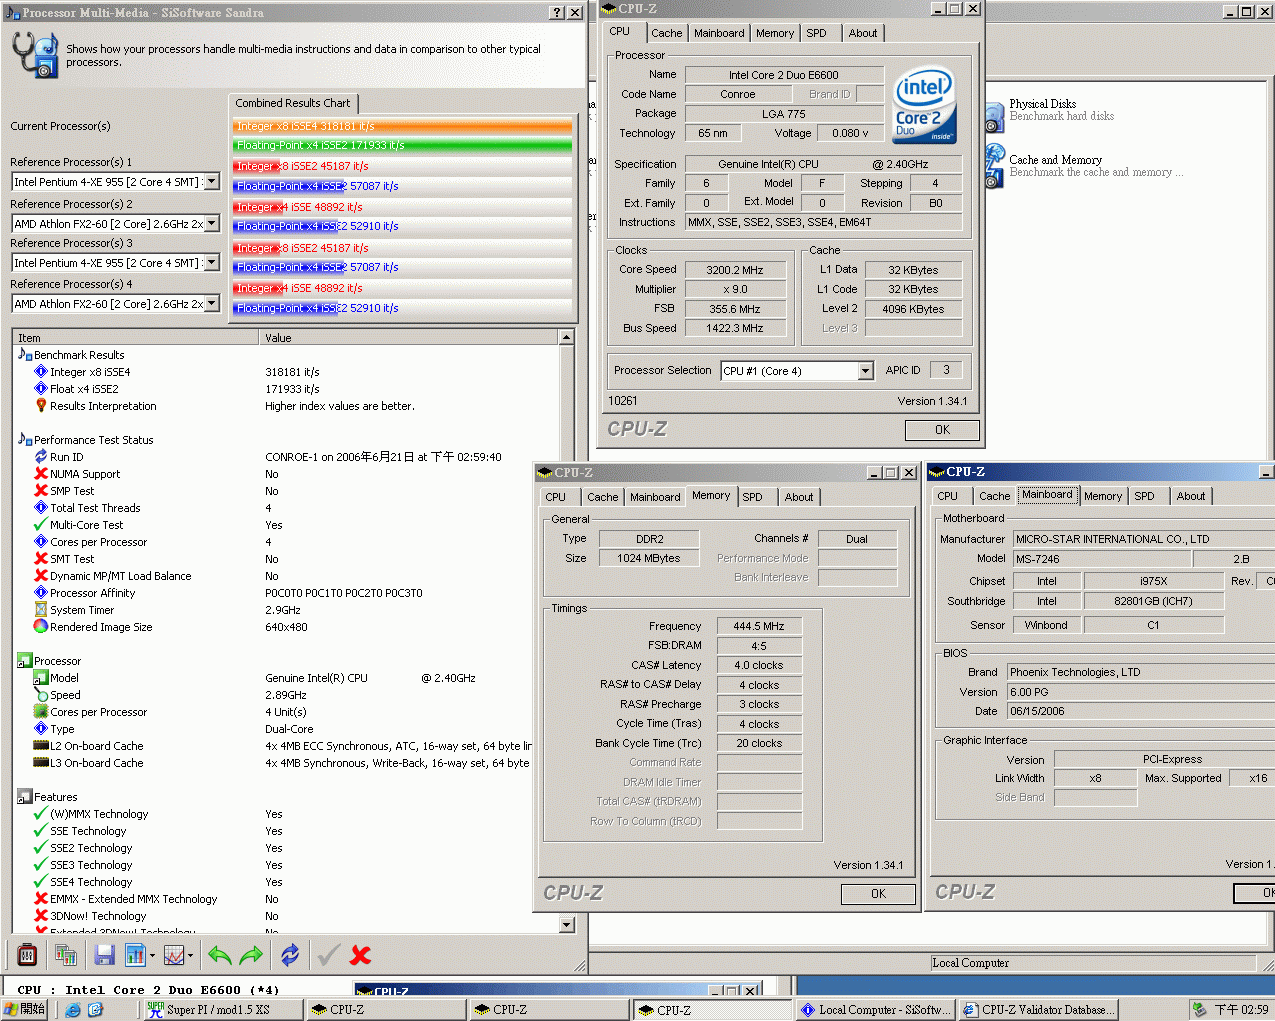Open the Start menu
1275x1021 pixels.
coord(25,1010)
